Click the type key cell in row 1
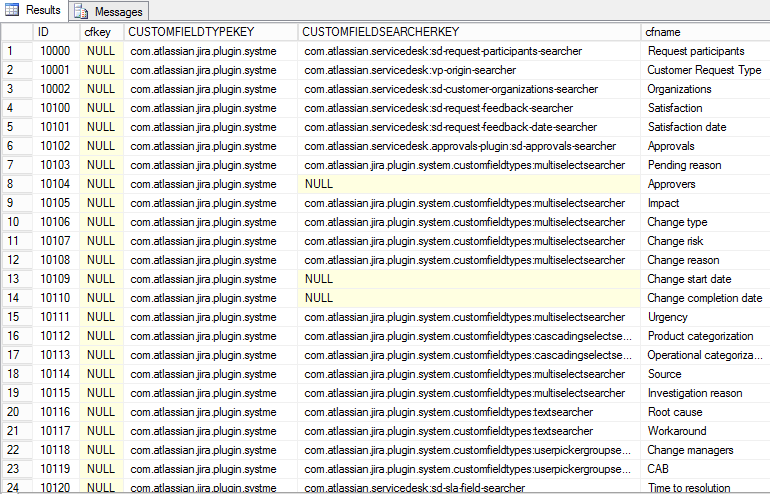The height and width of the screenshot is (494, 770). [211, 51]
